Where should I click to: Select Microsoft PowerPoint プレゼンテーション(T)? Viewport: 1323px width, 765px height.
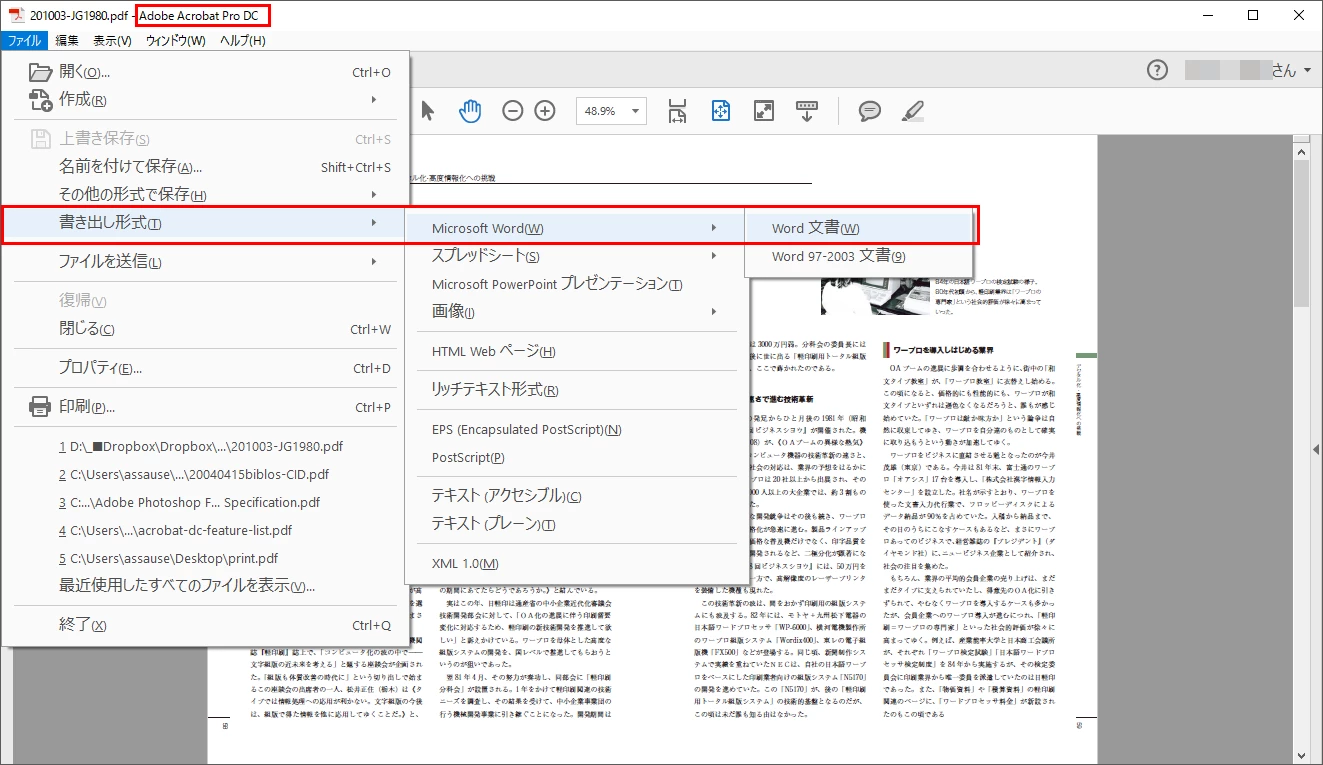pyautogui.click(x=577, y=284)
